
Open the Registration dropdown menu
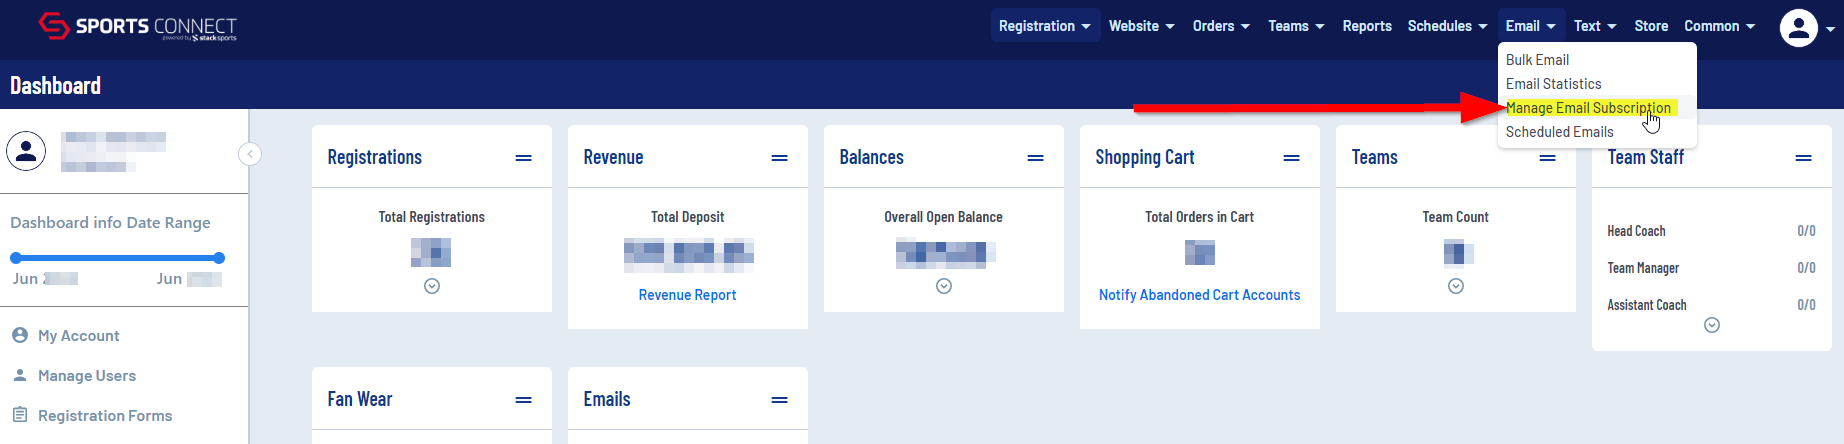(1044, 26)
